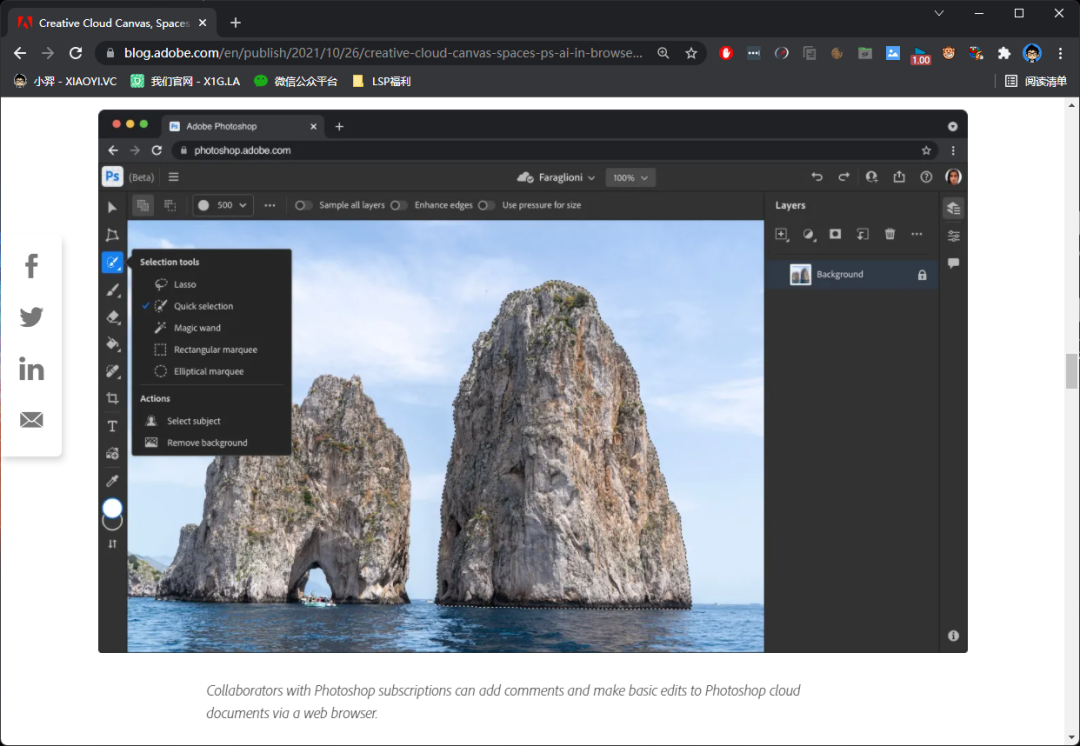Enable the Enhance edges toggle
This screenshot has width=1080, height=746.
pyautogui.click(x=398, y=205)
